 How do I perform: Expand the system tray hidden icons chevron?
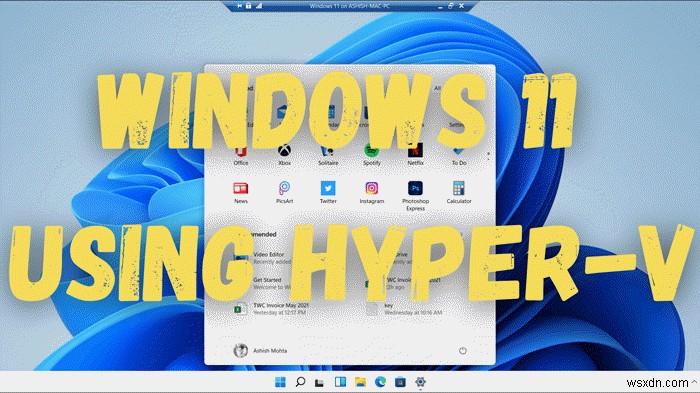pos(695,382)
